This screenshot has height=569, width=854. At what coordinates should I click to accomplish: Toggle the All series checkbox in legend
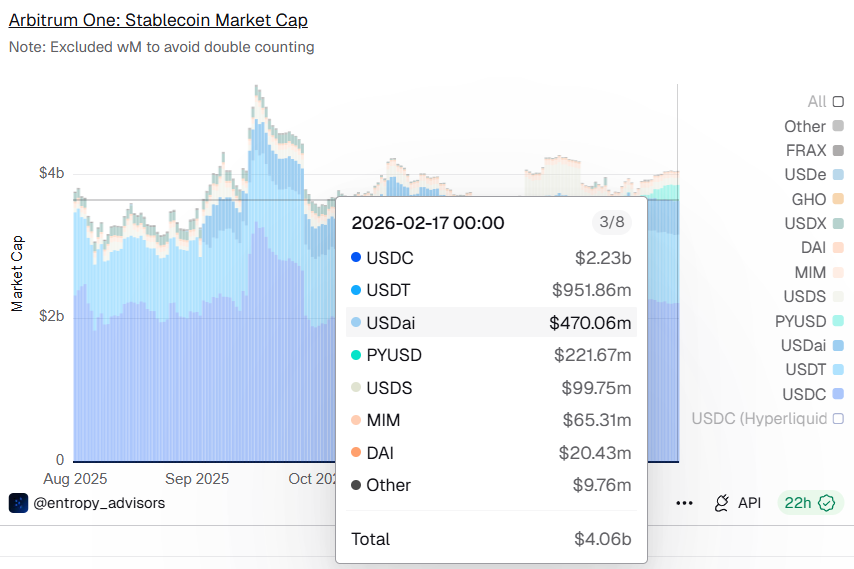tap(838, 102)
